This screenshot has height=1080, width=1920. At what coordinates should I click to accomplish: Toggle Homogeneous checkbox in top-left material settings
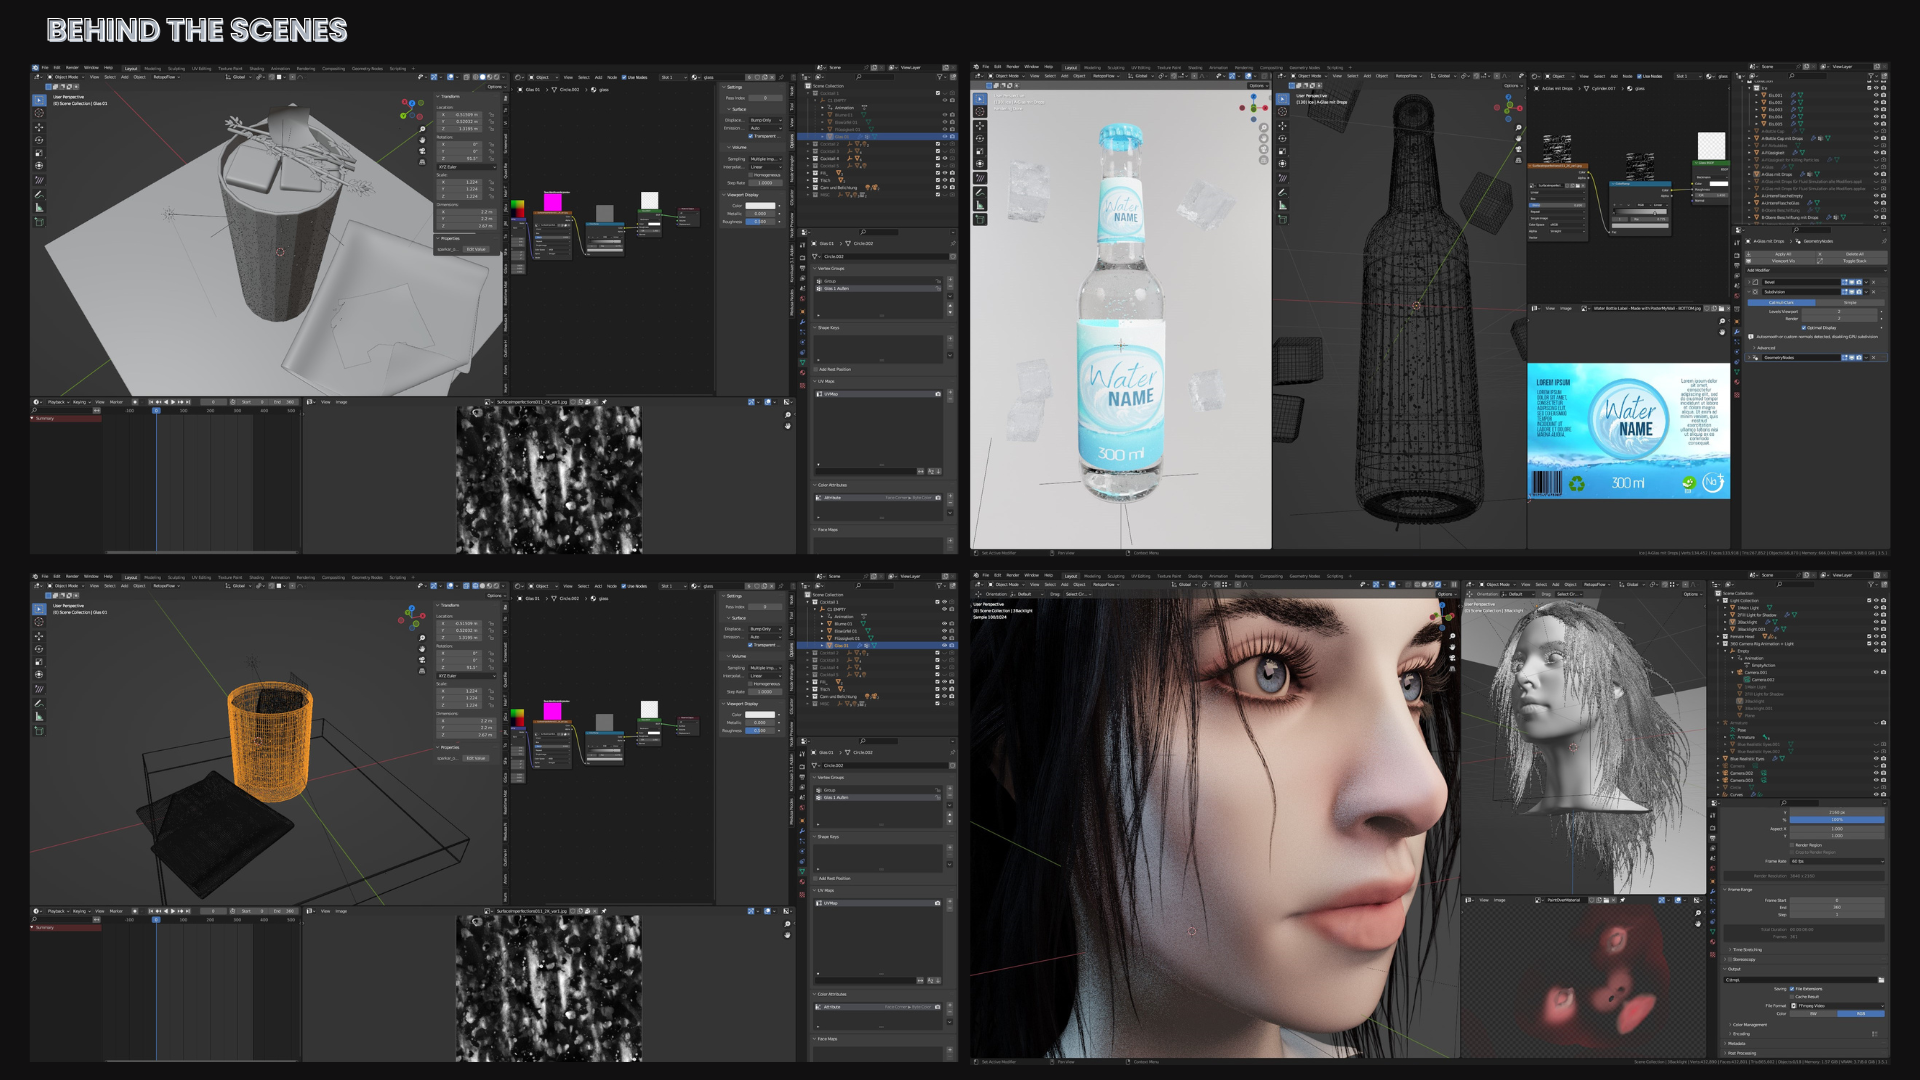(x=750, y=175)
